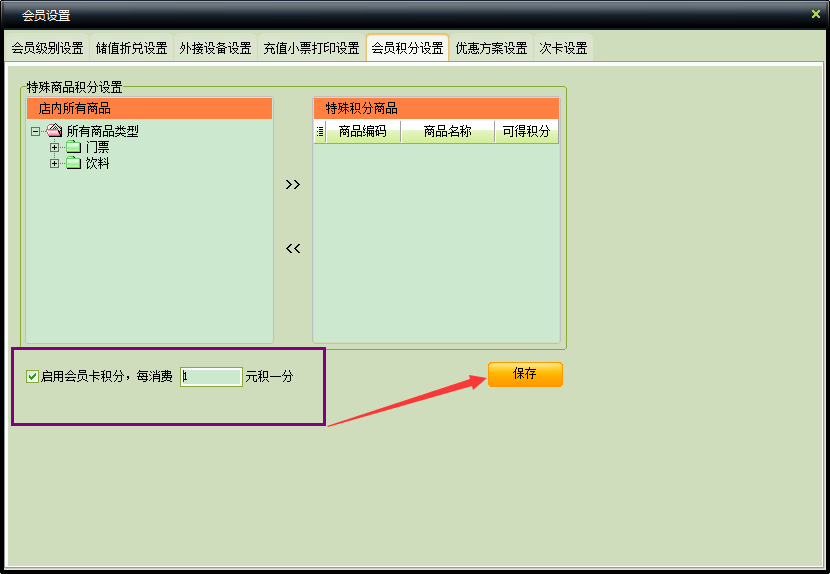Click the 特殊积分商品 panel header
830x574 pixels.
(x=436, y=109)
